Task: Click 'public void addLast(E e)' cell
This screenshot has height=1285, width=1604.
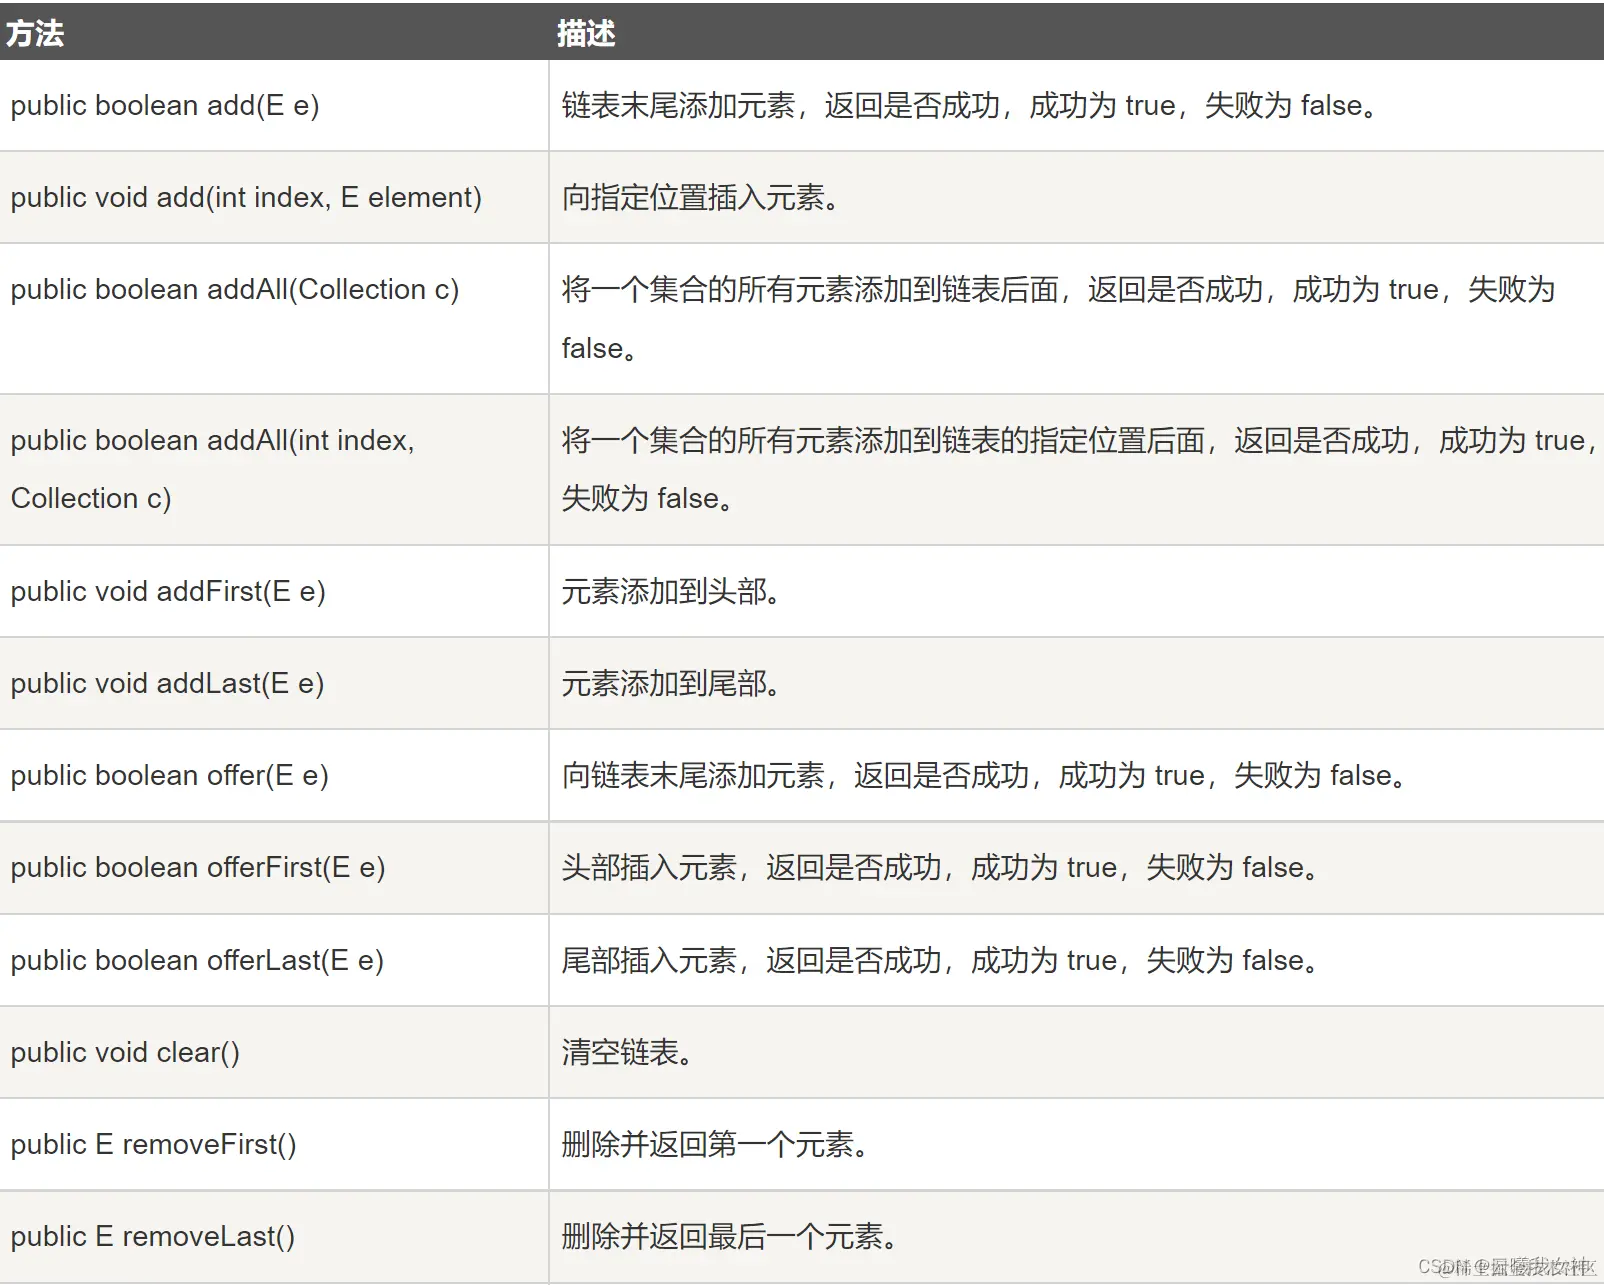Action: click(x=167, y=683)
